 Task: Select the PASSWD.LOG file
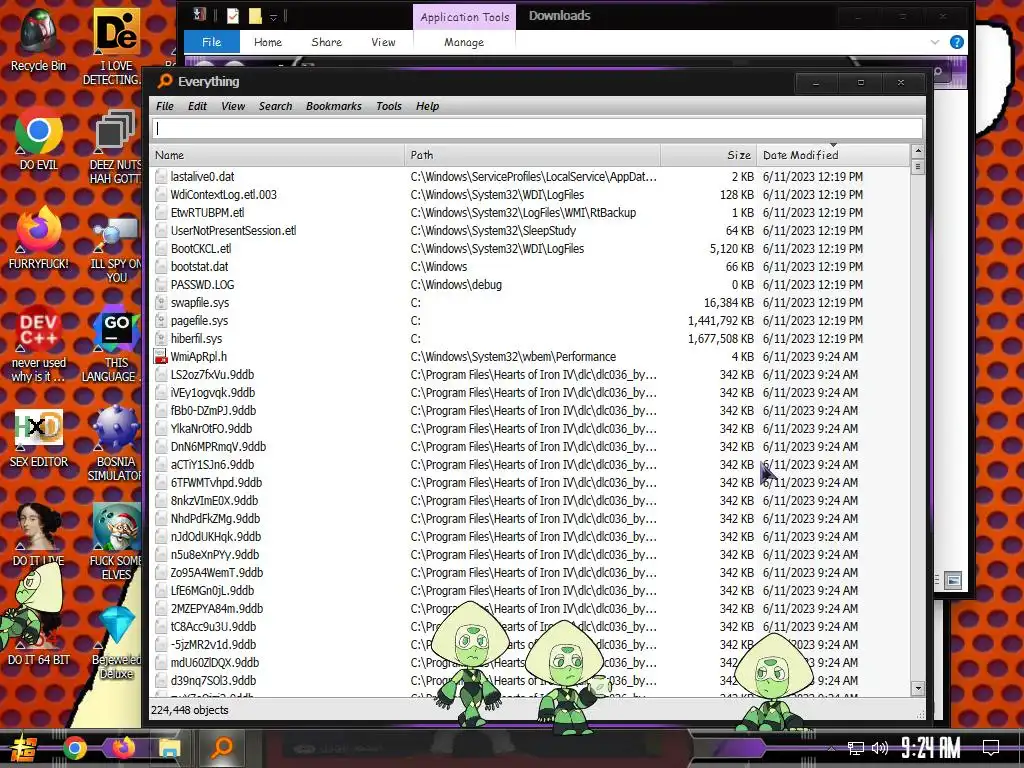point(530,285)
